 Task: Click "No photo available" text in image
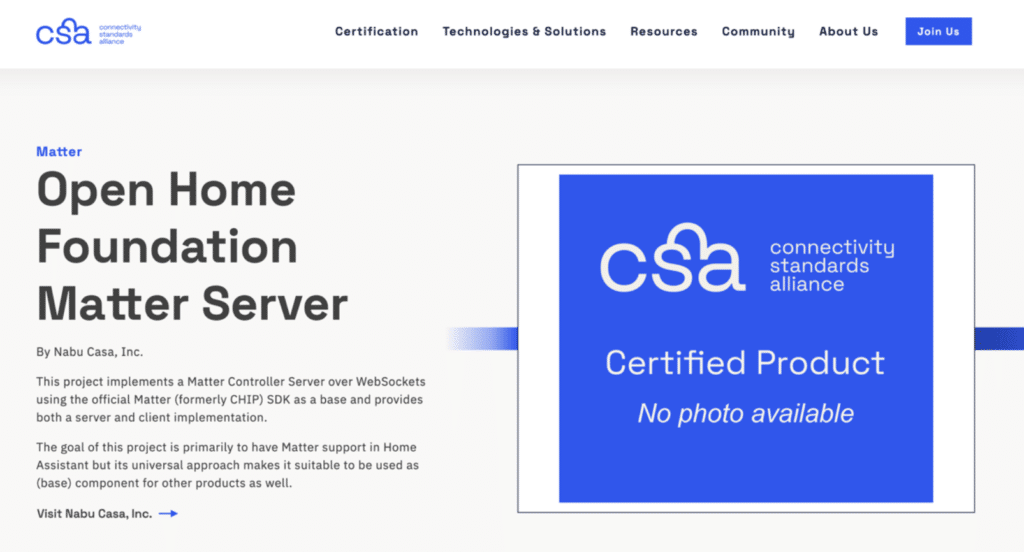[x=745, y=414]
